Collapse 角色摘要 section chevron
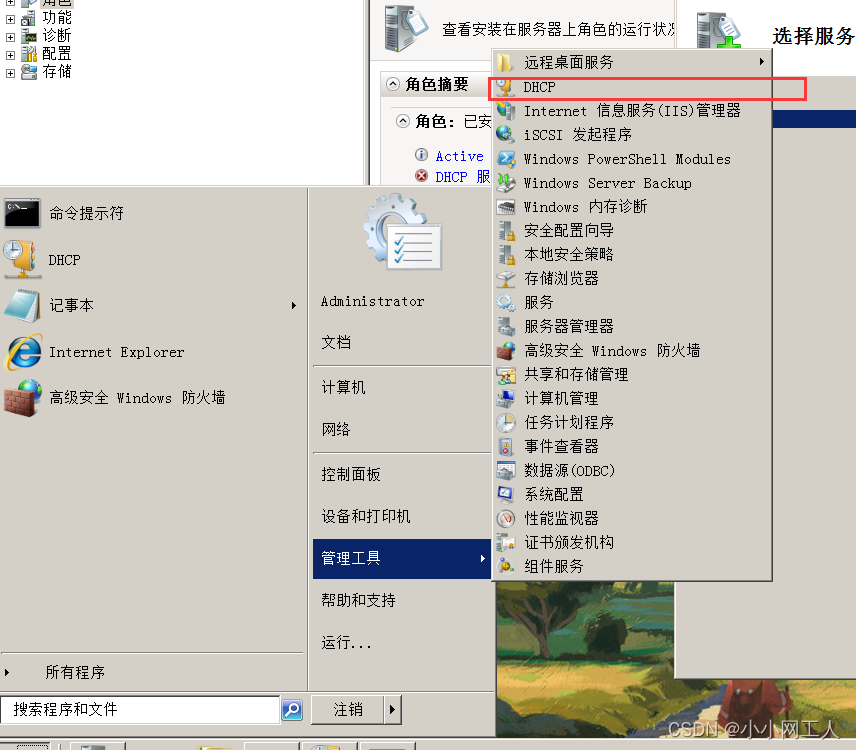 coord(393,84)
